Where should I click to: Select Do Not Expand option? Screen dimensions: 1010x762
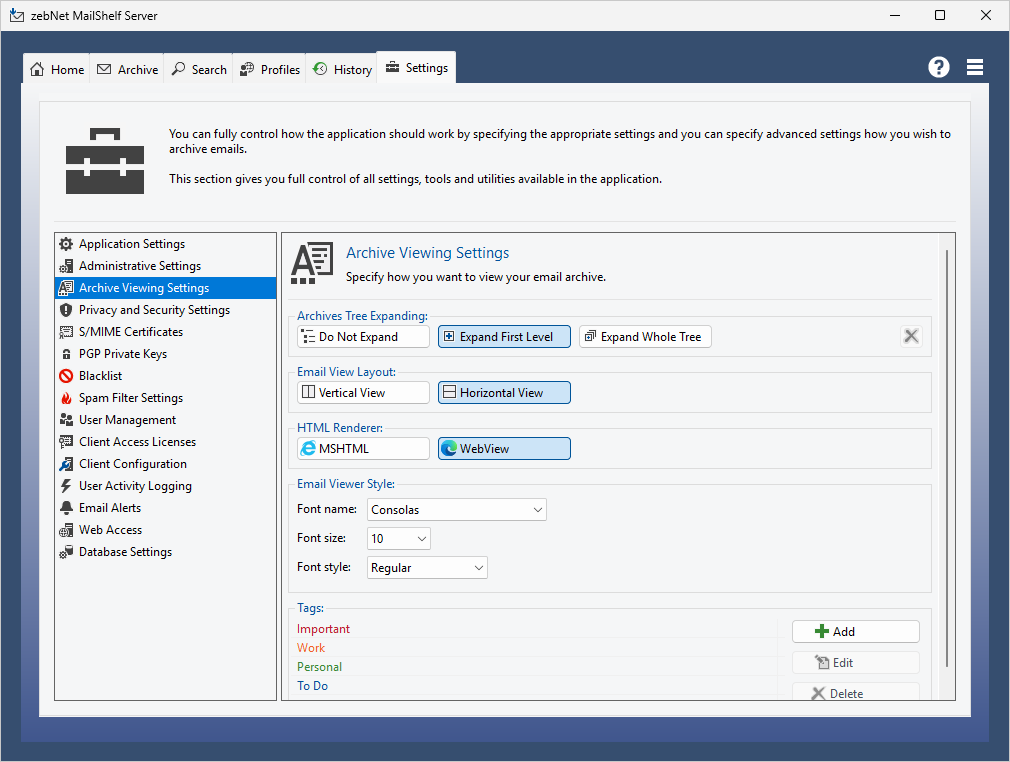click(363, 337)
